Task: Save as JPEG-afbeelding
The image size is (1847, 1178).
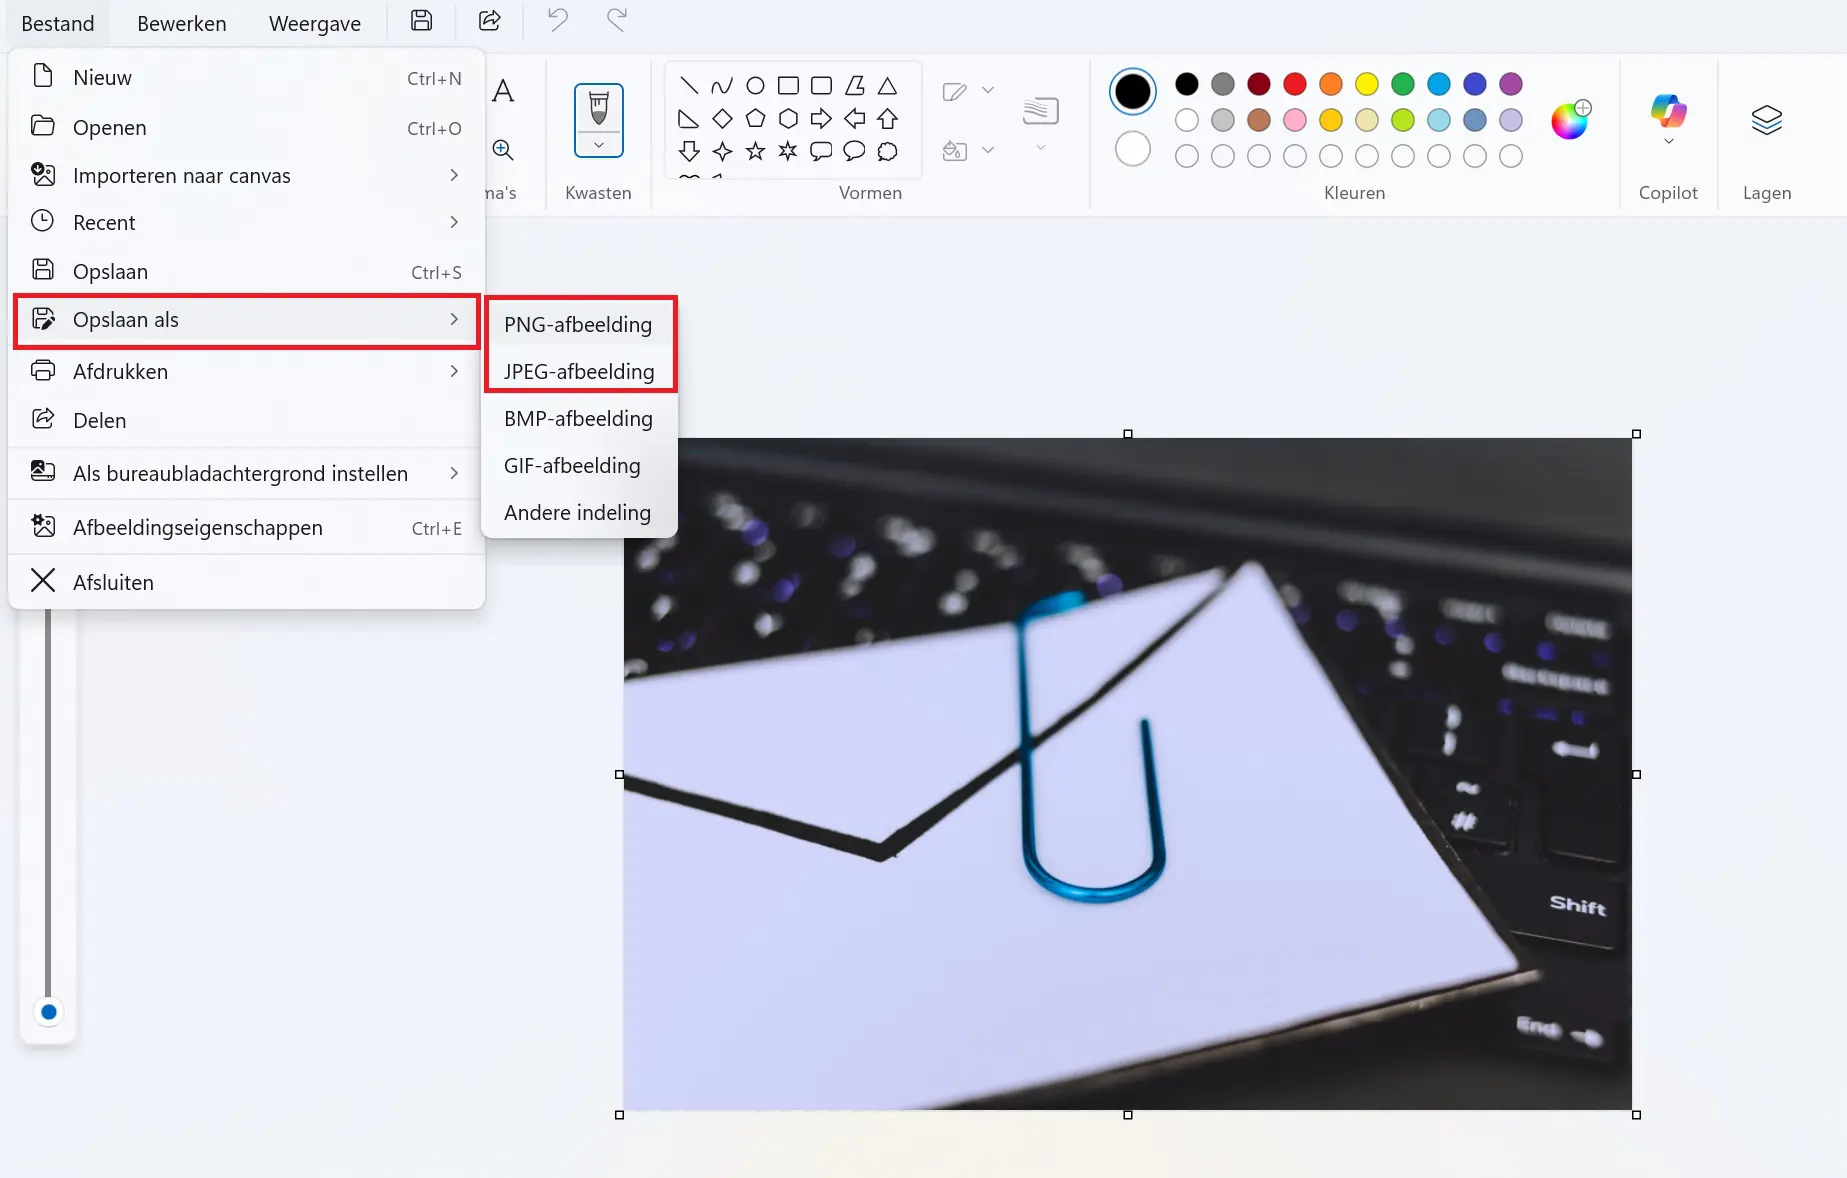Action: 579,371
